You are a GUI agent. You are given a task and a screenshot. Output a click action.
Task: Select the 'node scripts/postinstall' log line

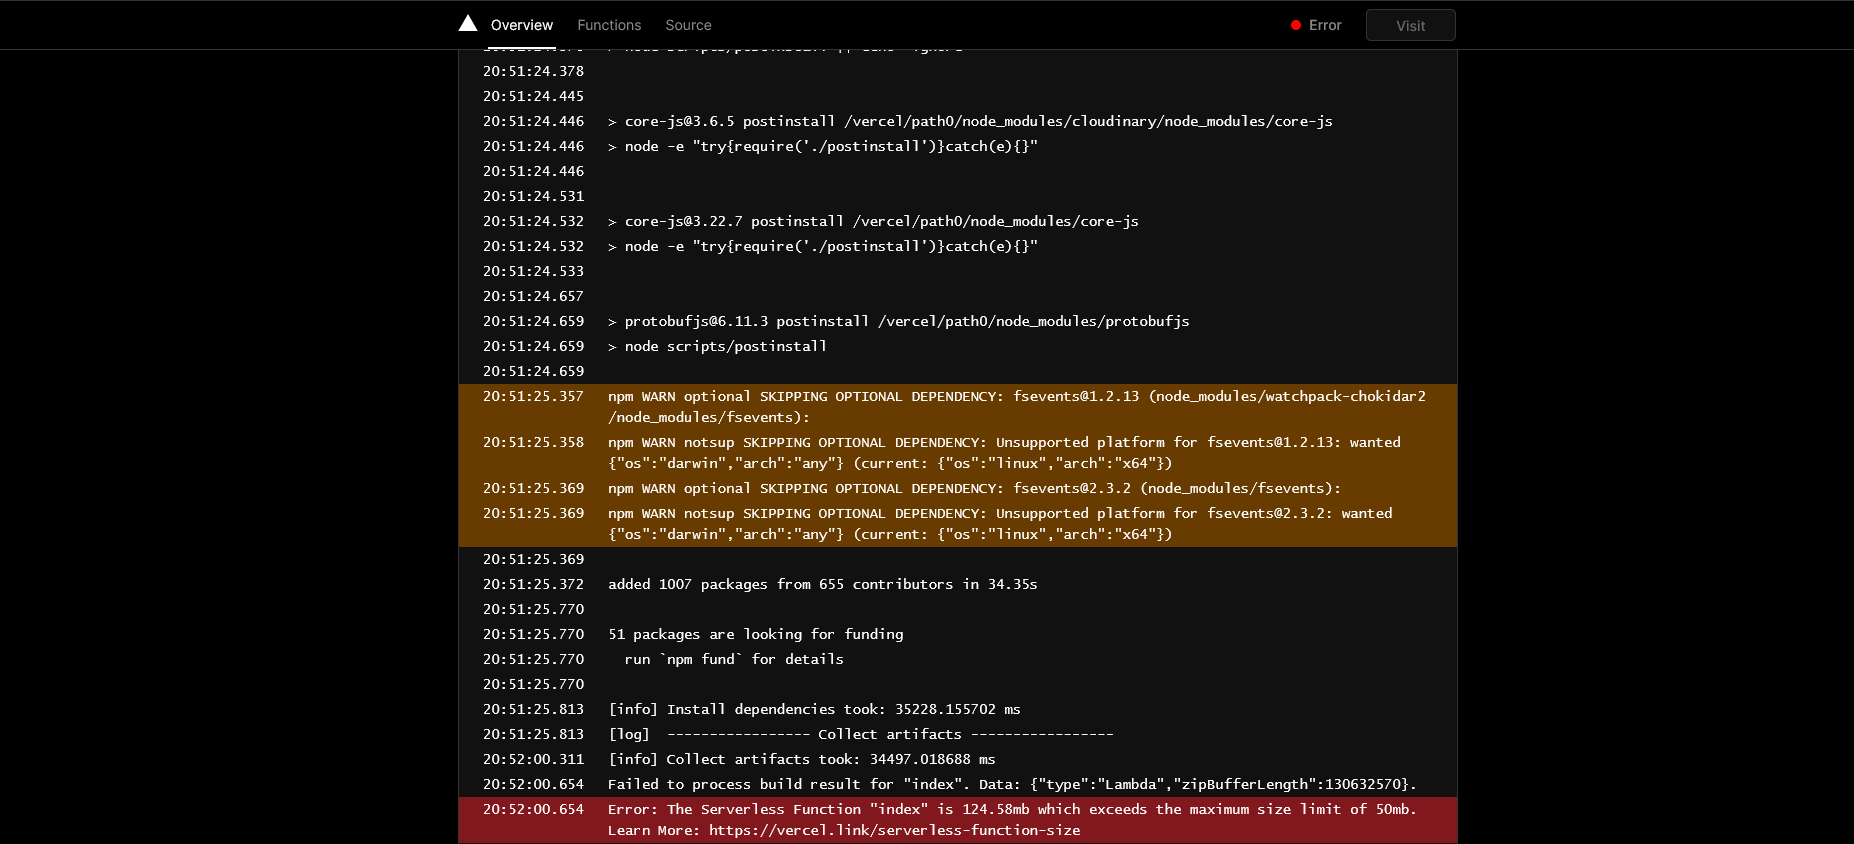(958, 346)
